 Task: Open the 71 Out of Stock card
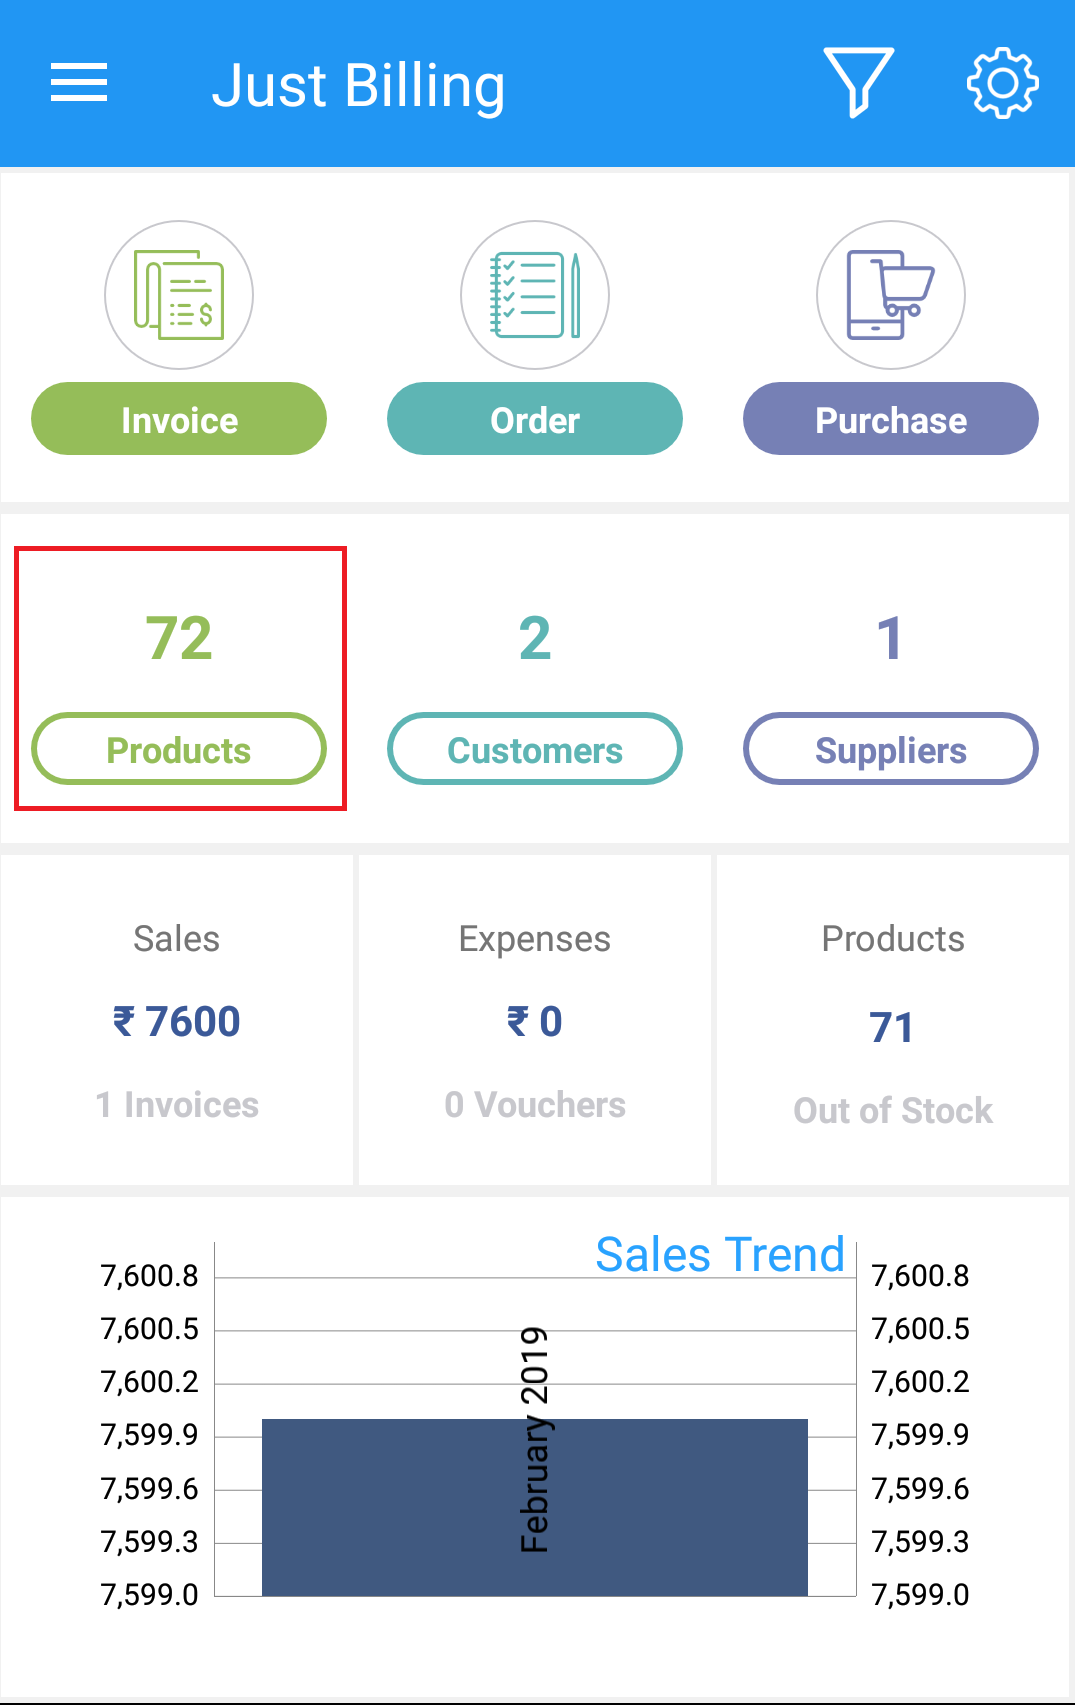coord(893,1020)
